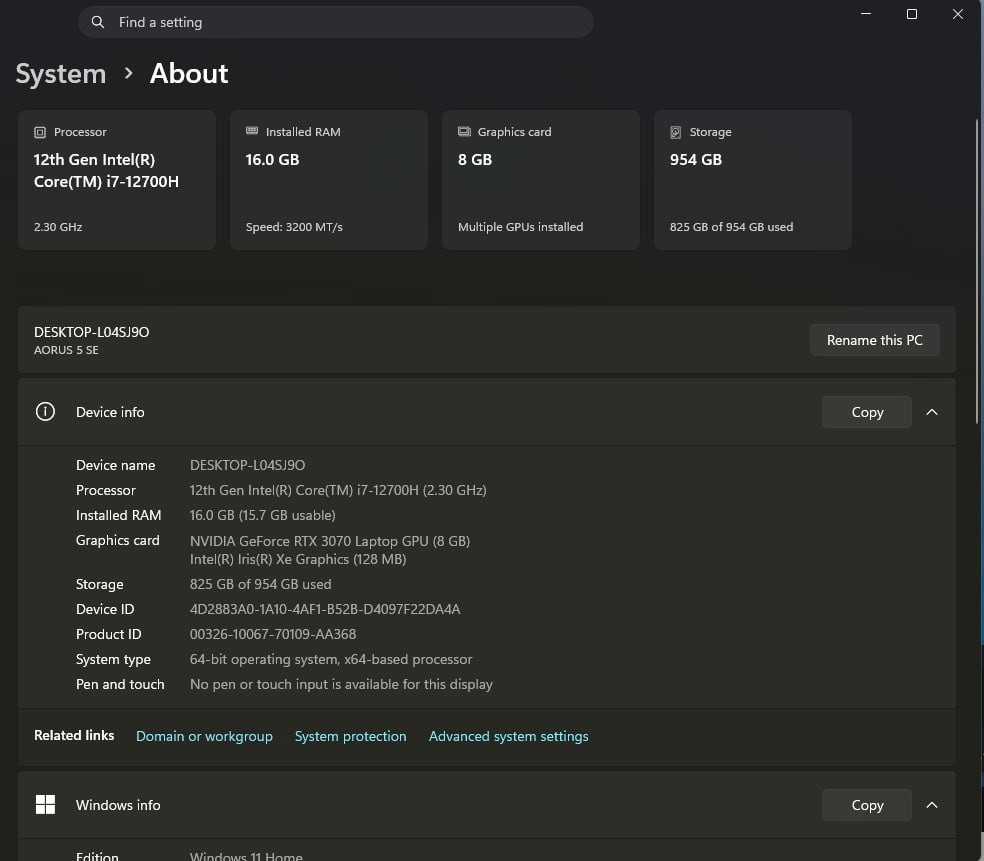Click the AORUS 5 SE model text
This screenshot has height=861, width=984.
[66, 350]
